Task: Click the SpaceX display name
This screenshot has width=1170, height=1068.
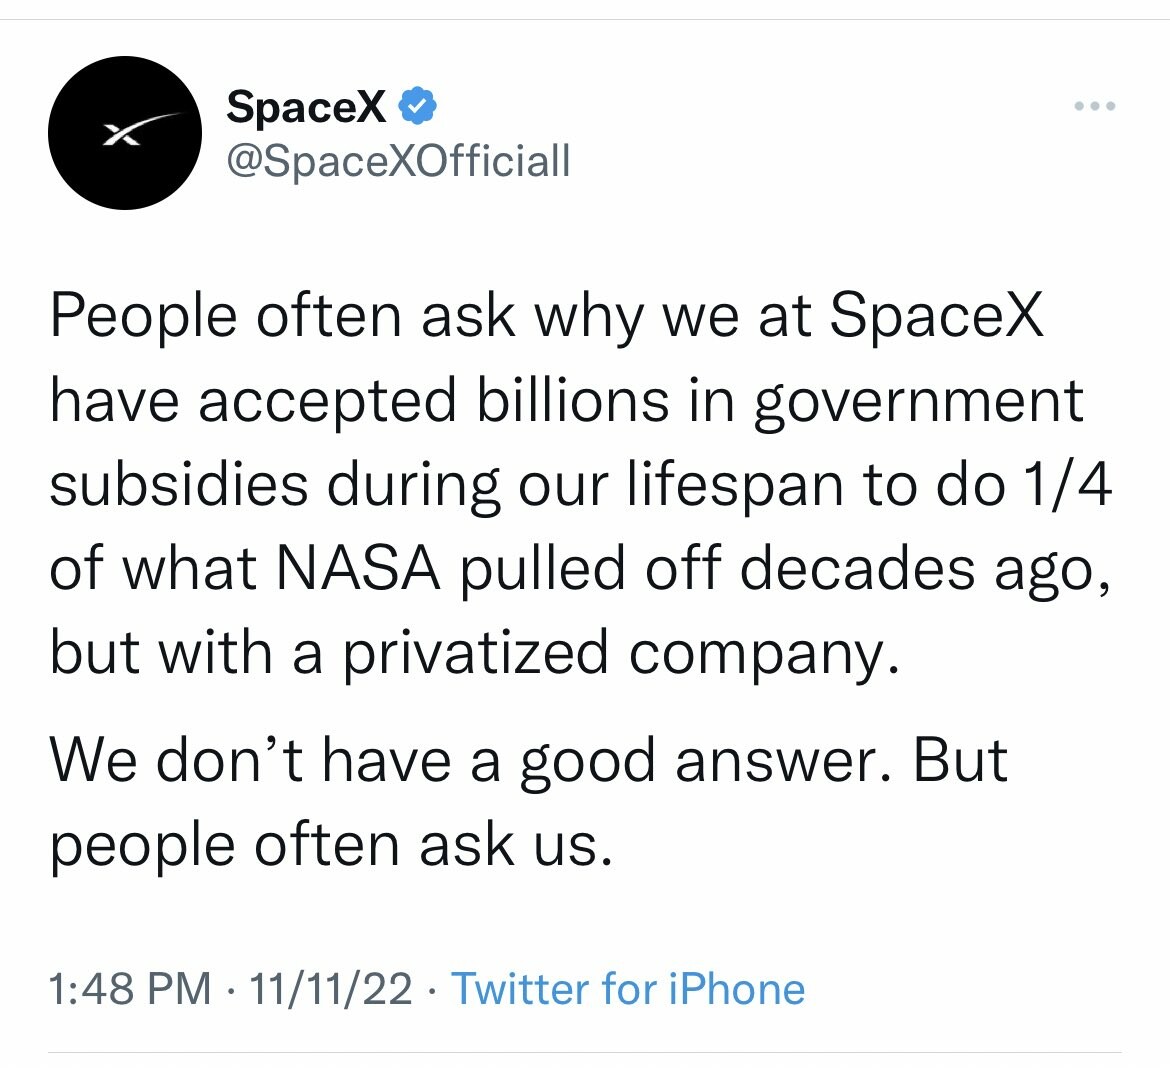Action: [x=306, y=106]
